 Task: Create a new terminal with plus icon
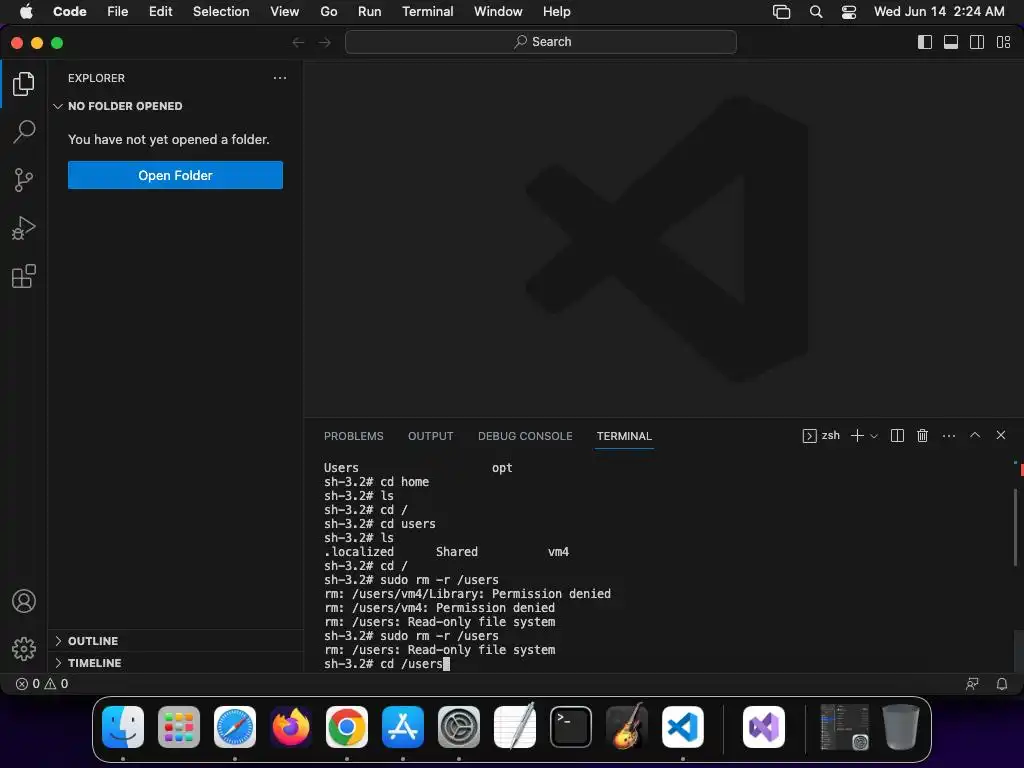tap(857, 436)
